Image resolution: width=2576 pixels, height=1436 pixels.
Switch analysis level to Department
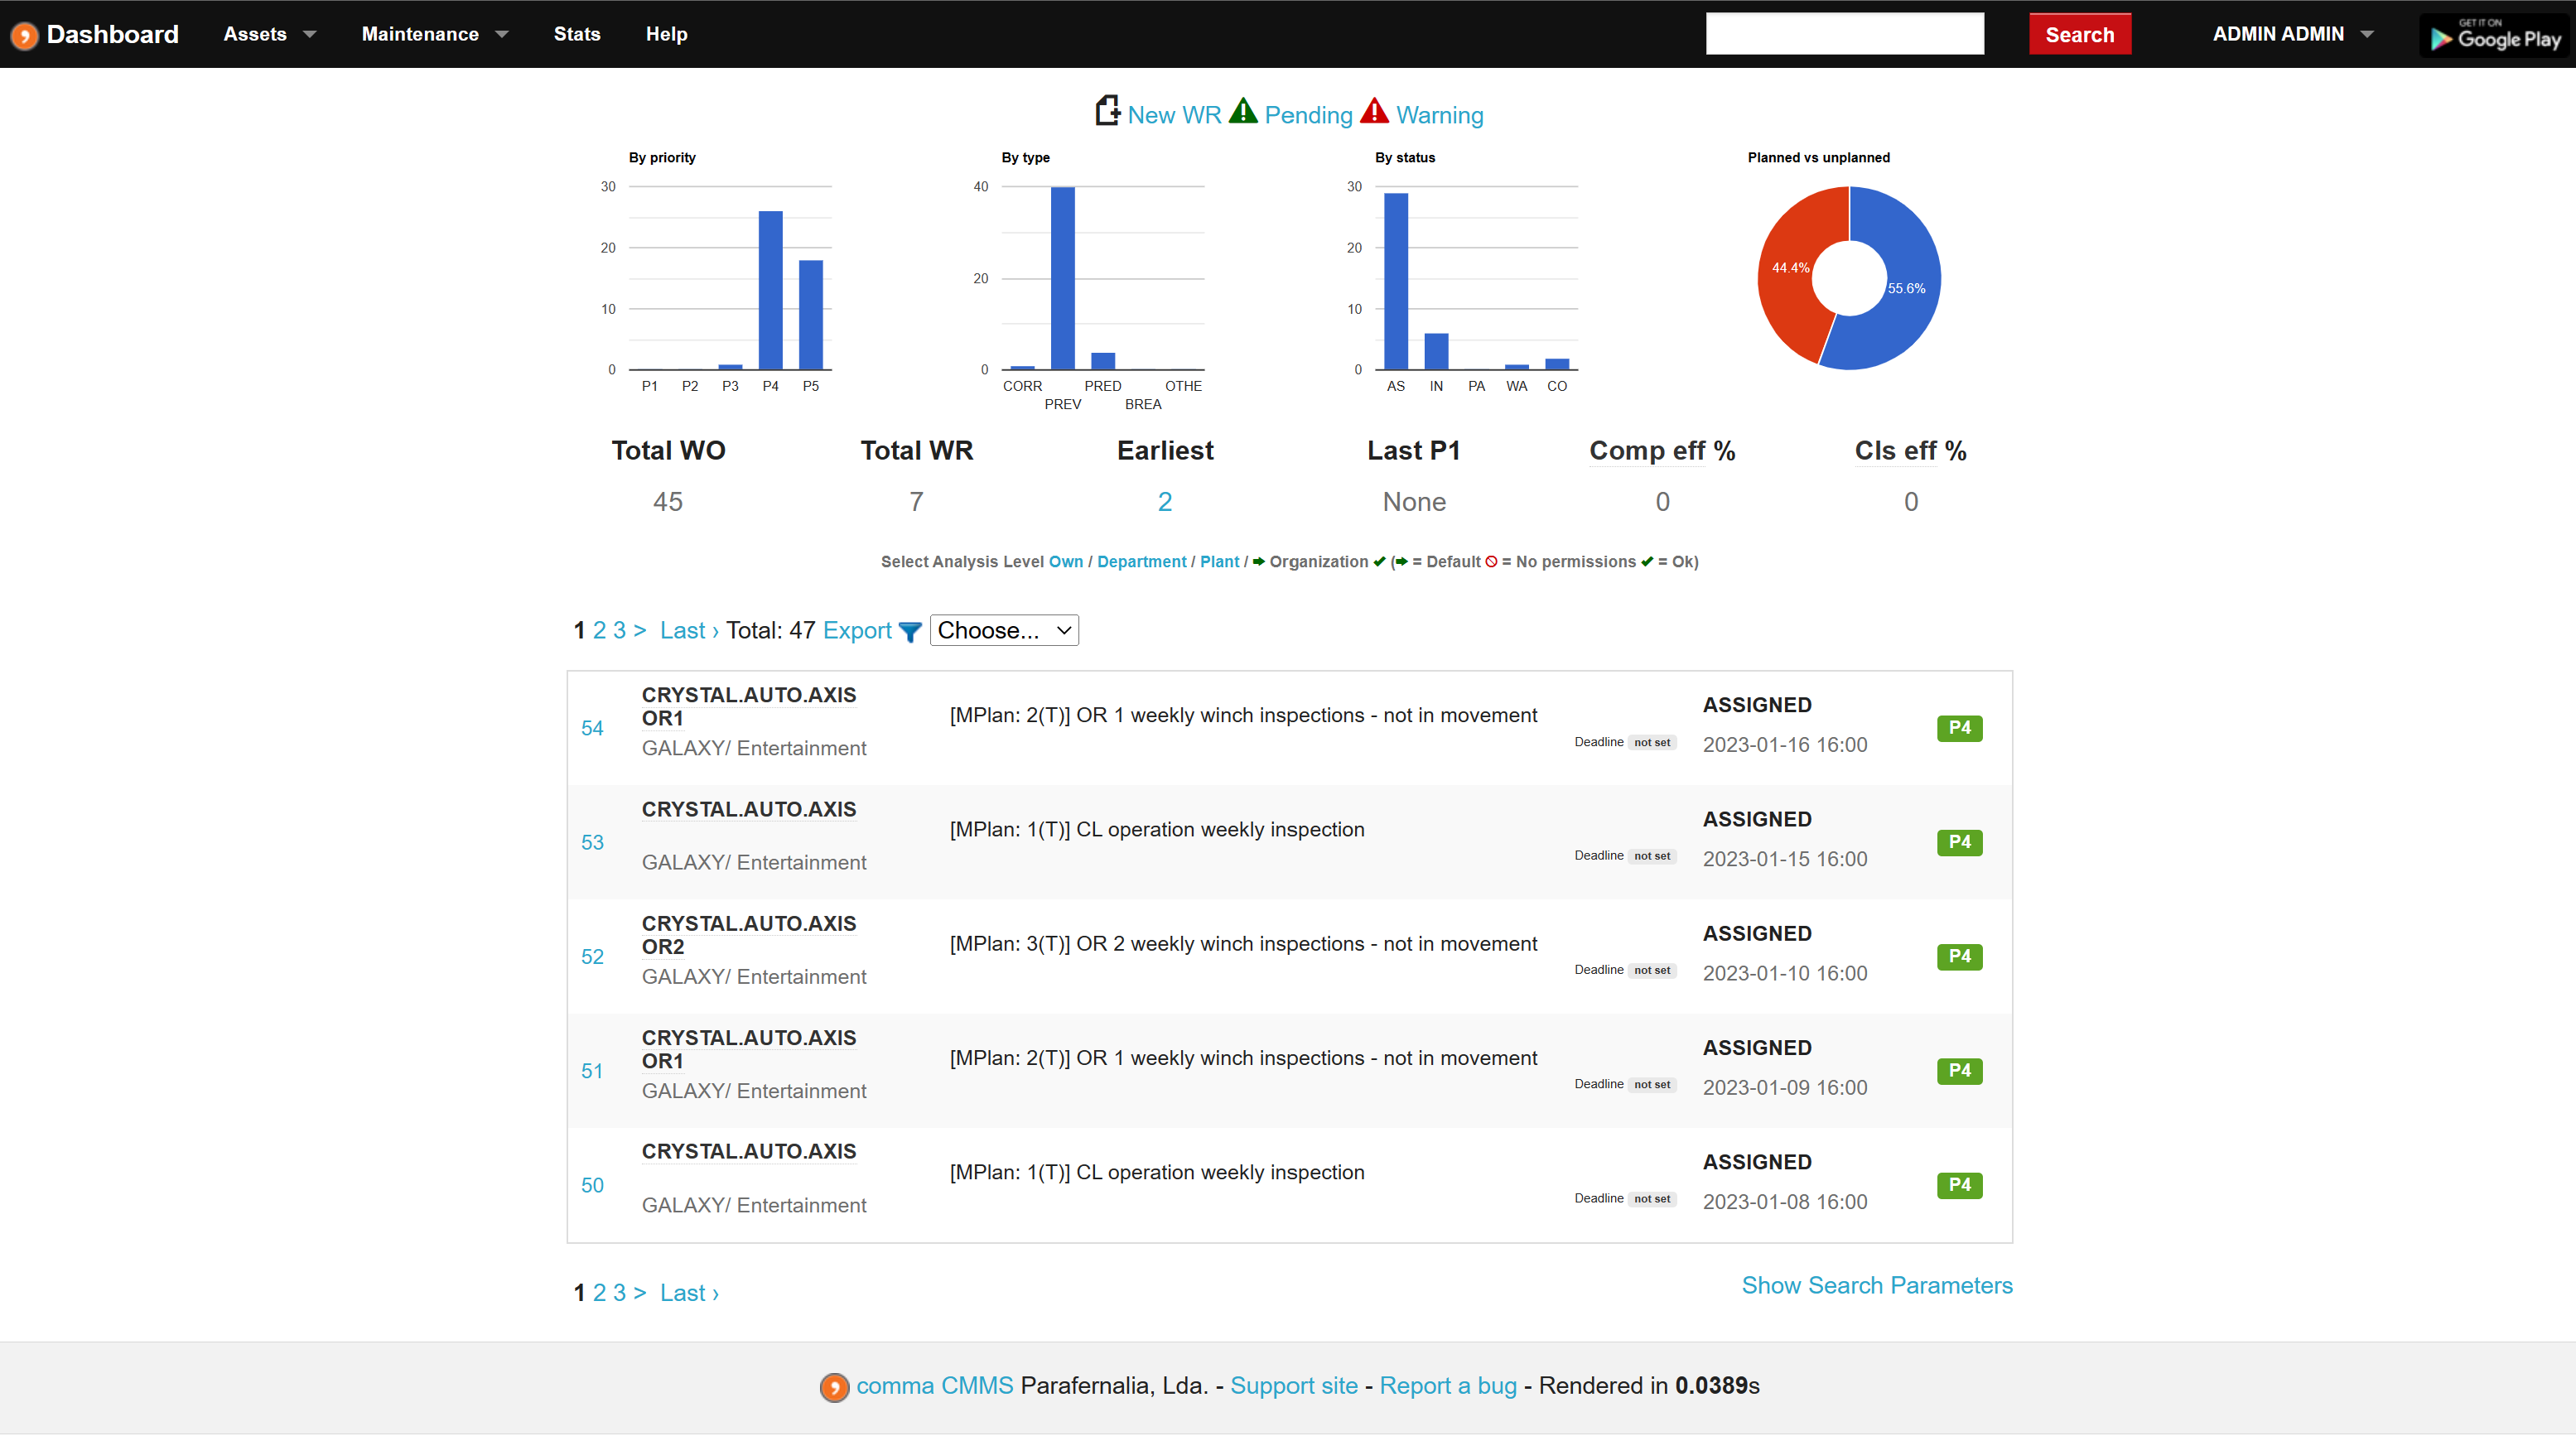1142,561
